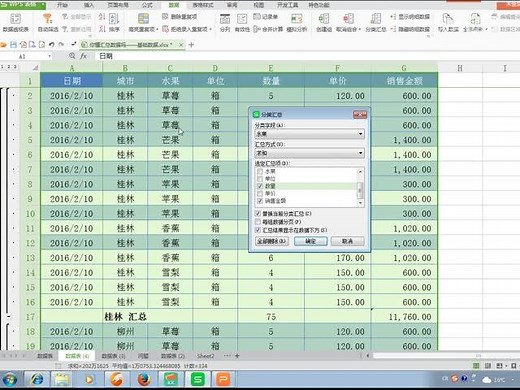Image resolution: width=520 pixels, height=390 pixels.
Task: Select cell 桂林 汇总 in row 17
Action: (x=125, y=317)
